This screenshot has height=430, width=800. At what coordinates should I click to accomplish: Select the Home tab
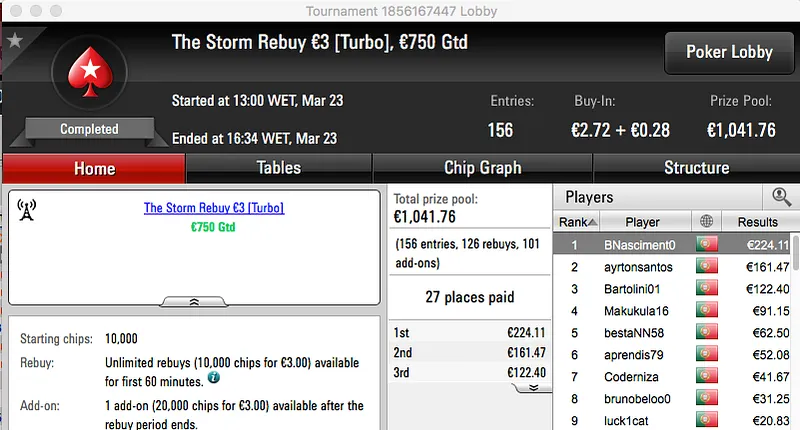click(x=94, y=169)
